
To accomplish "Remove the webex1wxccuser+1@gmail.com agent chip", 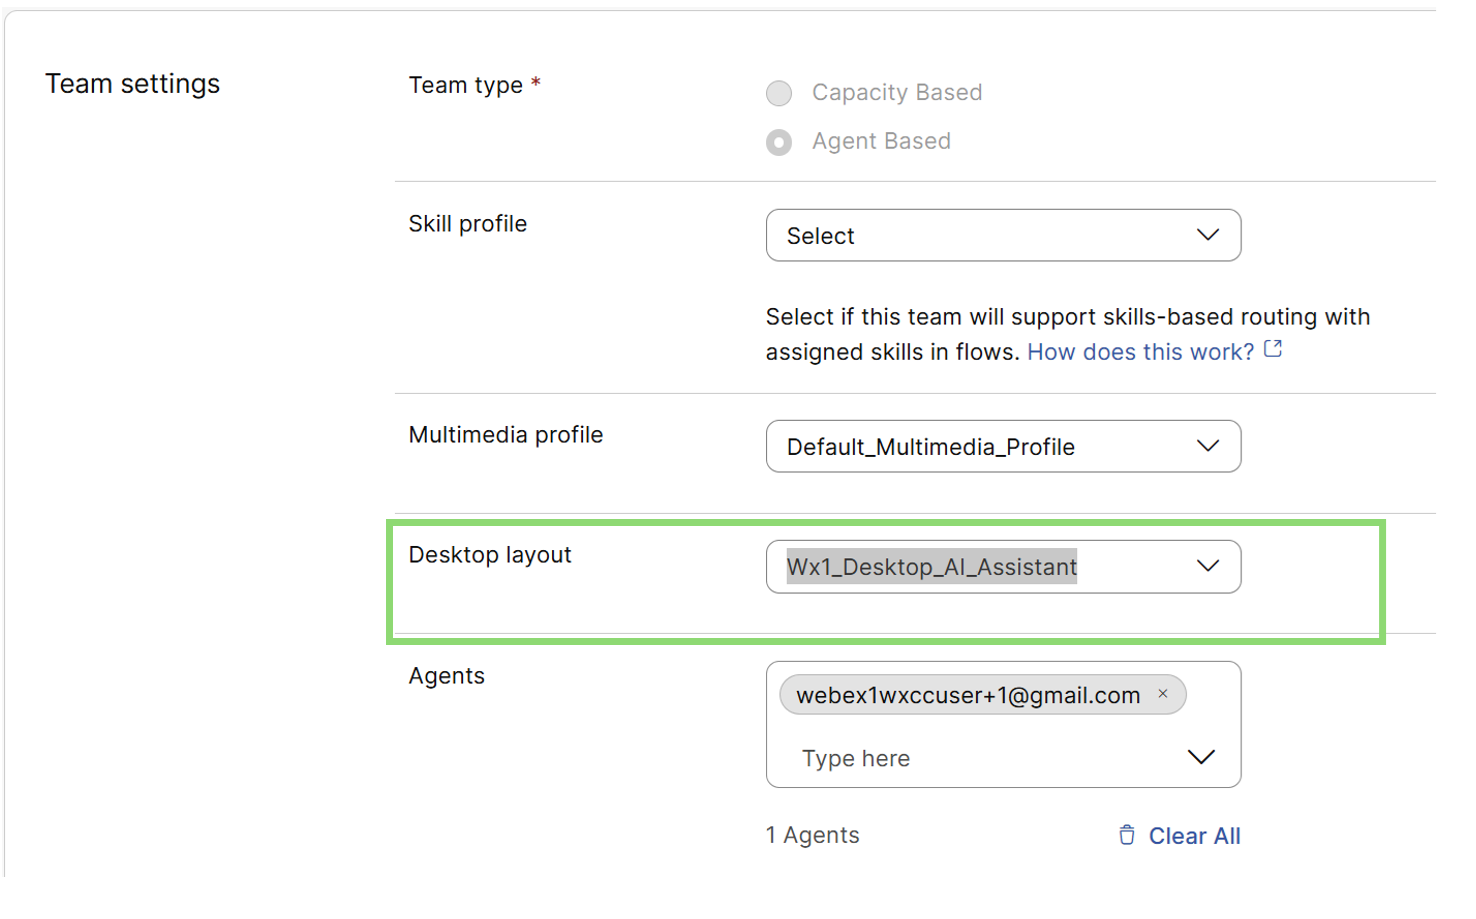I will tap(1163, 694).
